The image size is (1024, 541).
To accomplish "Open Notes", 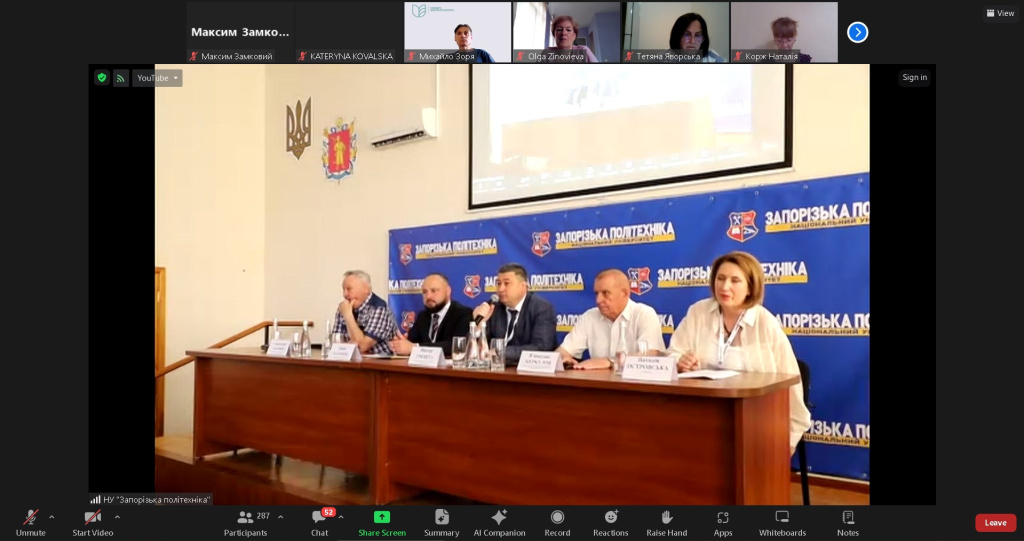I will tap(848, 523).
